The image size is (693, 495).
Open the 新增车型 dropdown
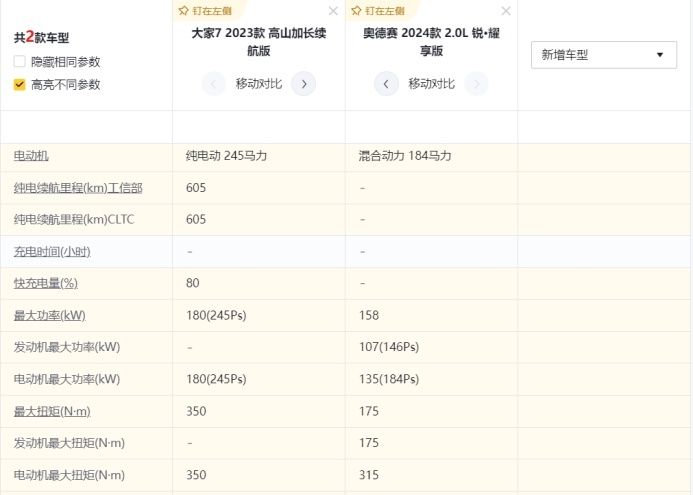pos(604,55)
